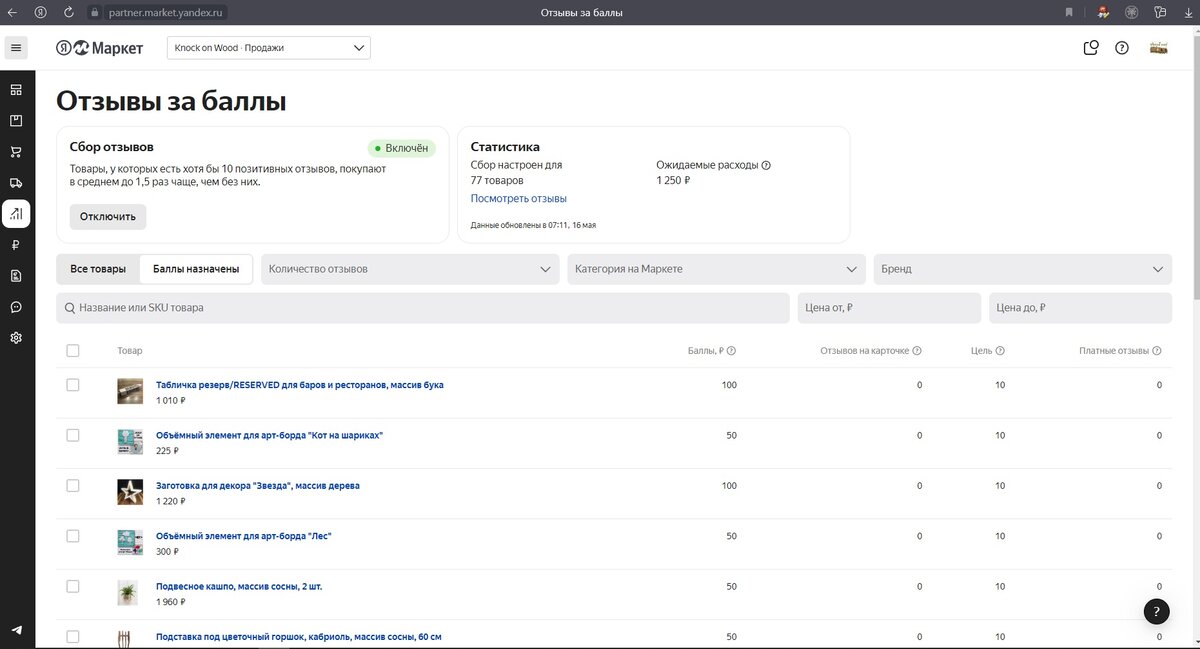1200x649 pixels.
Task: Click the help question mark in the header
Action: (1122, 48)
